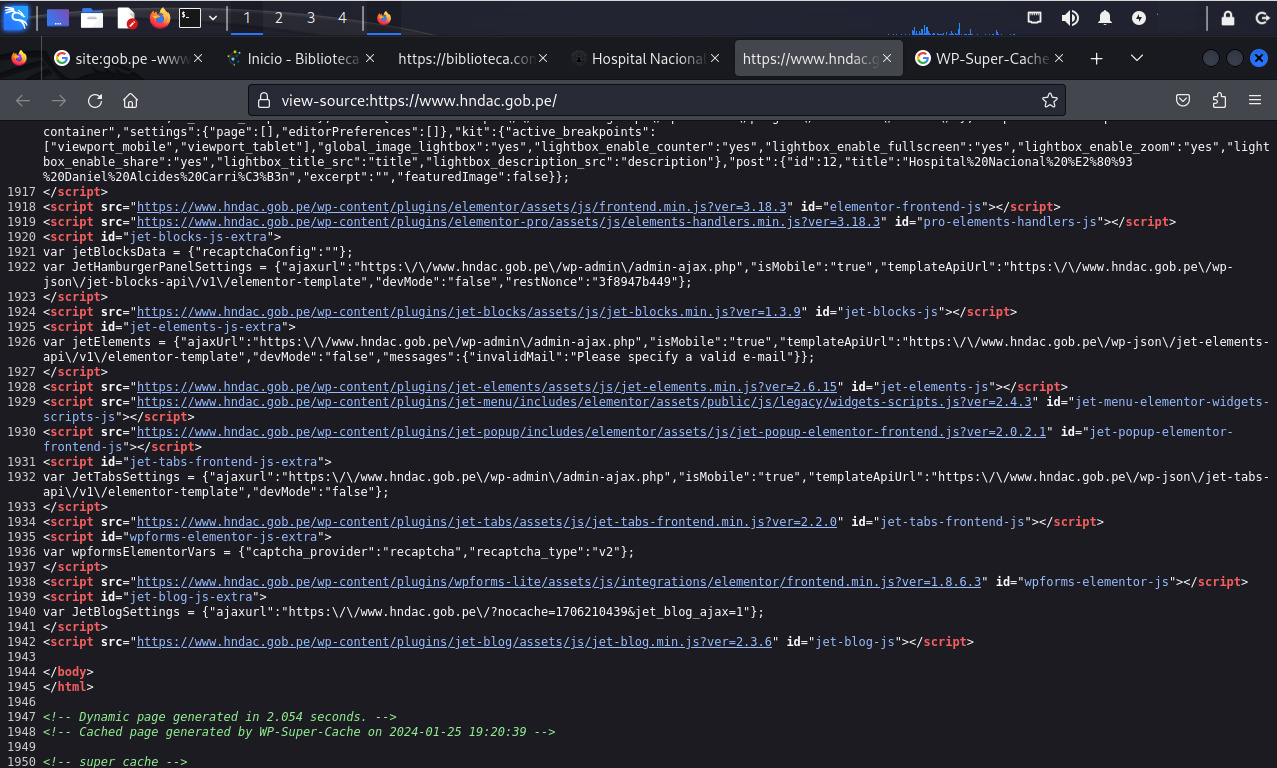Open the Kali applications menu
The image size is (1277, 768).
click(x=16, y=17)
